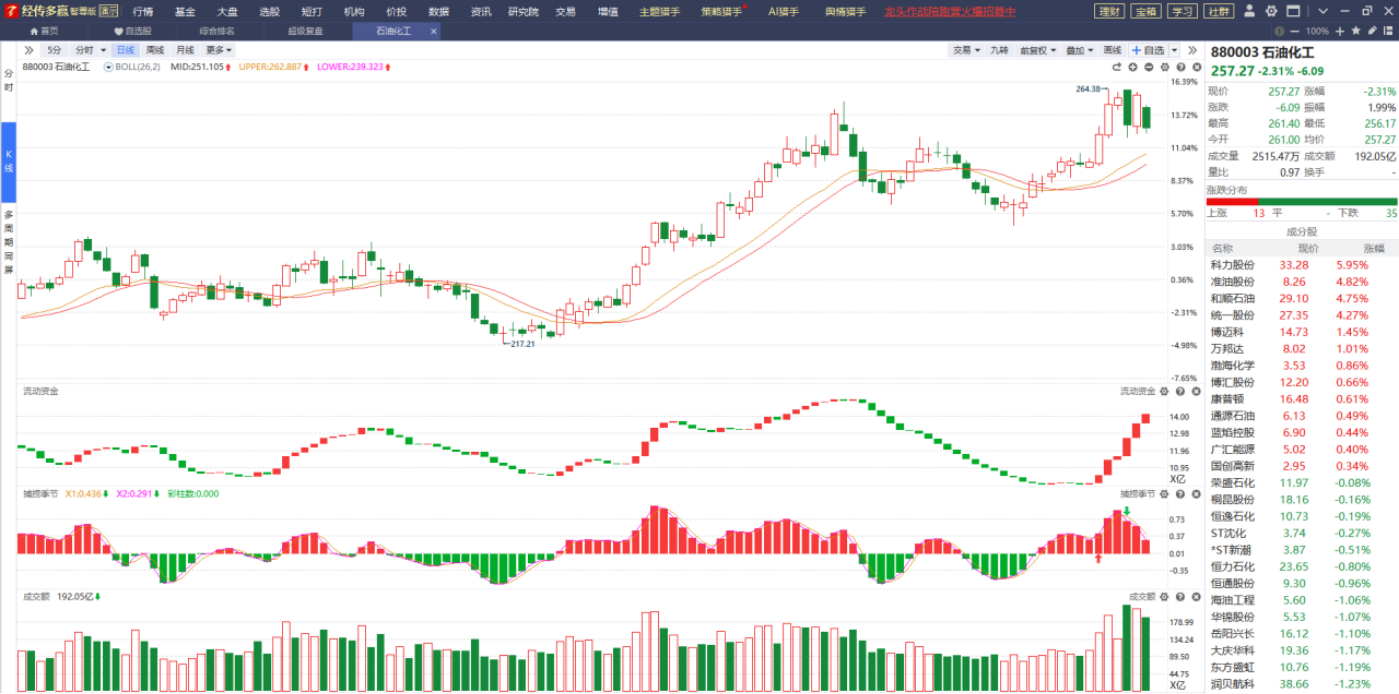Zoom out the K-line chart with minus icon
Screen dimensions: 1399x694
tap(1149, 67)
